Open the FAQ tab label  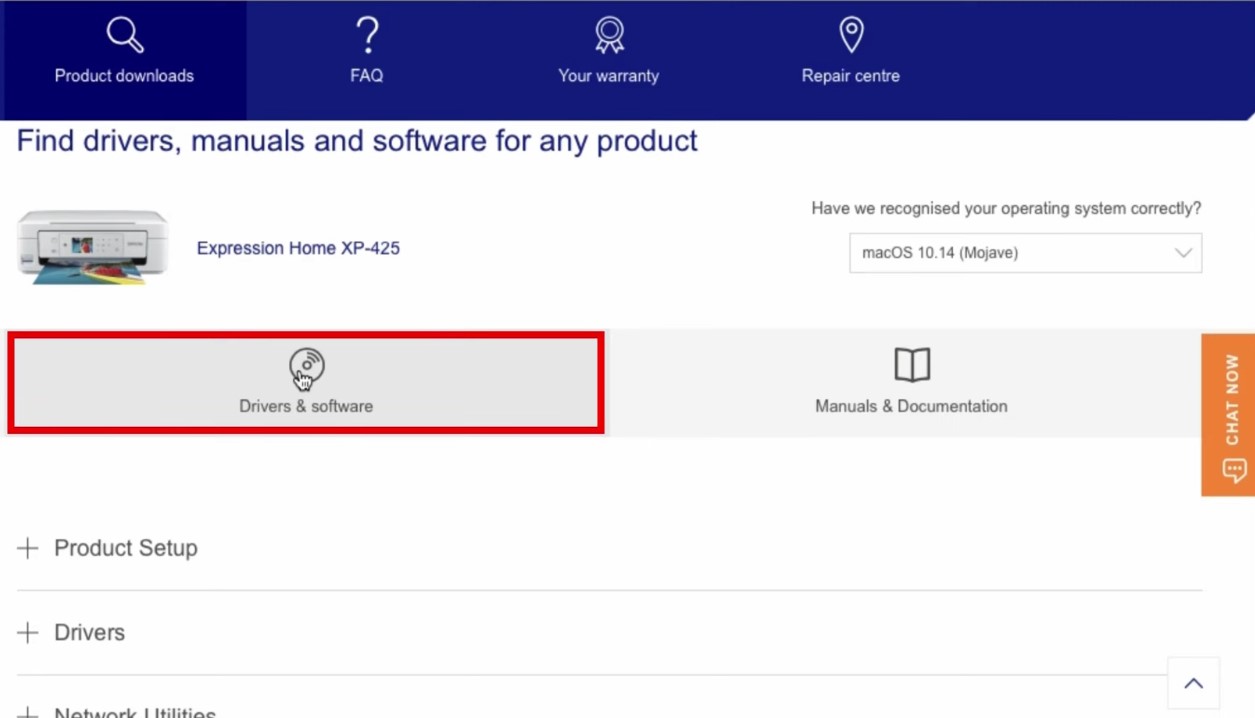tap(367, 76)
